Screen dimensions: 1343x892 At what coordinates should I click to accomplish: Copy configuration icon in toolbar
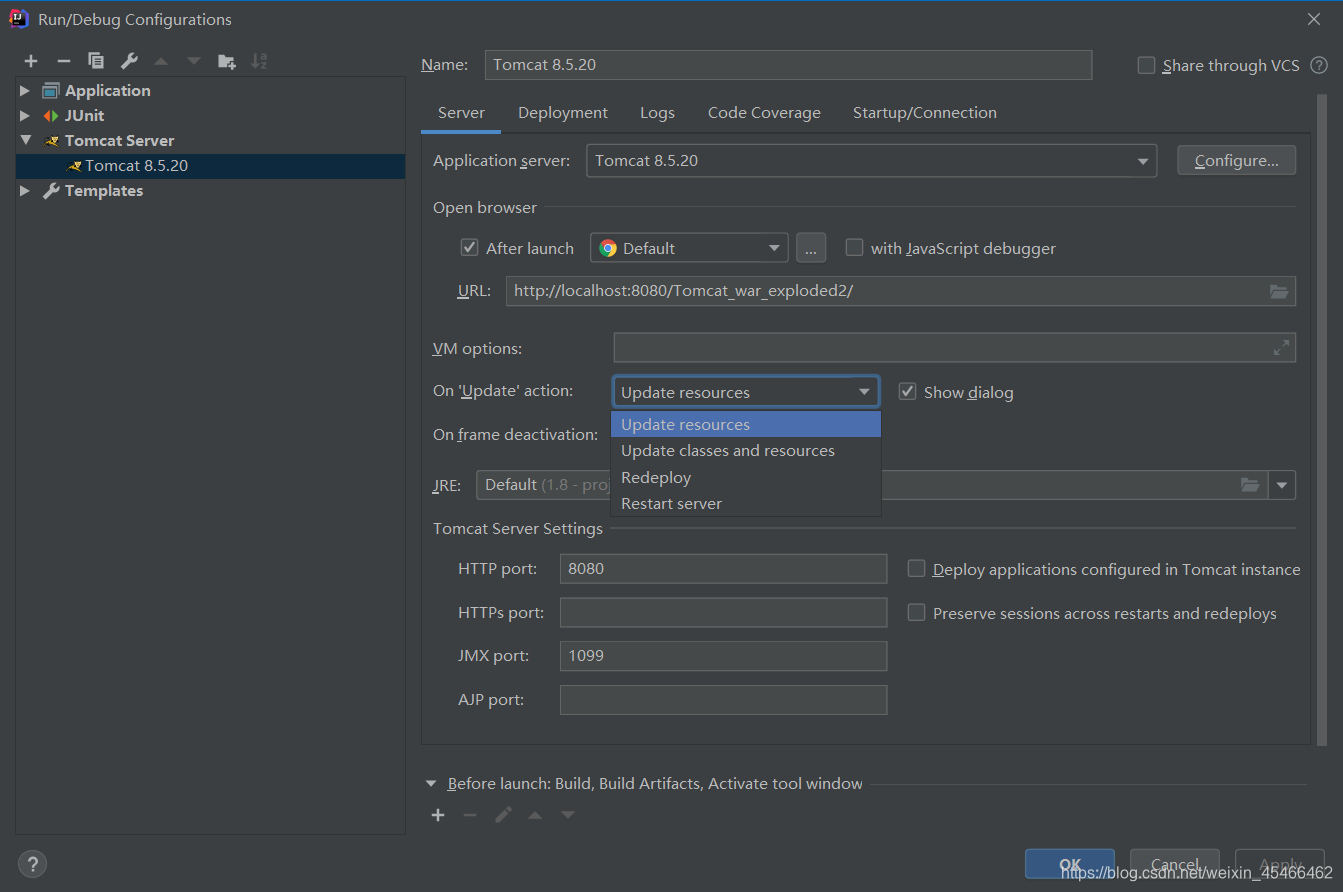[96, 61]
